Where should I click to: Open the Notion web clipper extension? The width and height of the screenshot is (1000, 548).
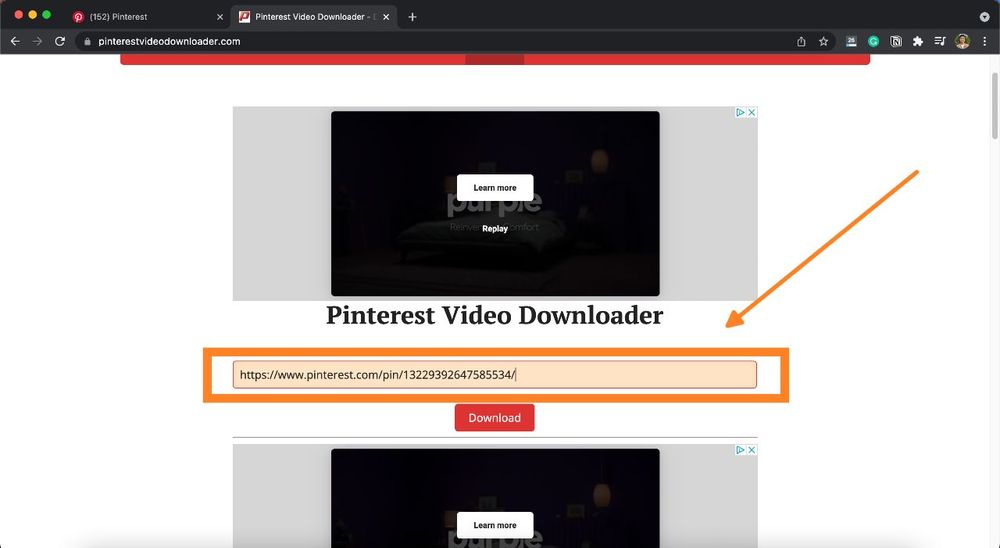(895, 41)
